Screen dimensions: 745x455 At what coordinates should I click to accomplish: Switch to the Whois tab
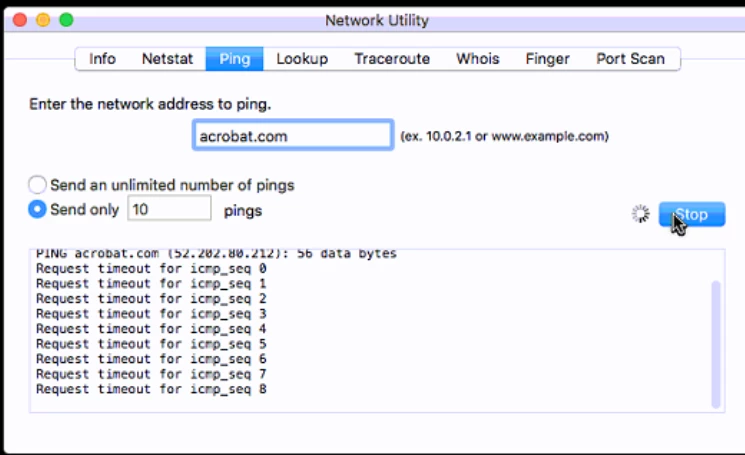(x=478, y=59)
